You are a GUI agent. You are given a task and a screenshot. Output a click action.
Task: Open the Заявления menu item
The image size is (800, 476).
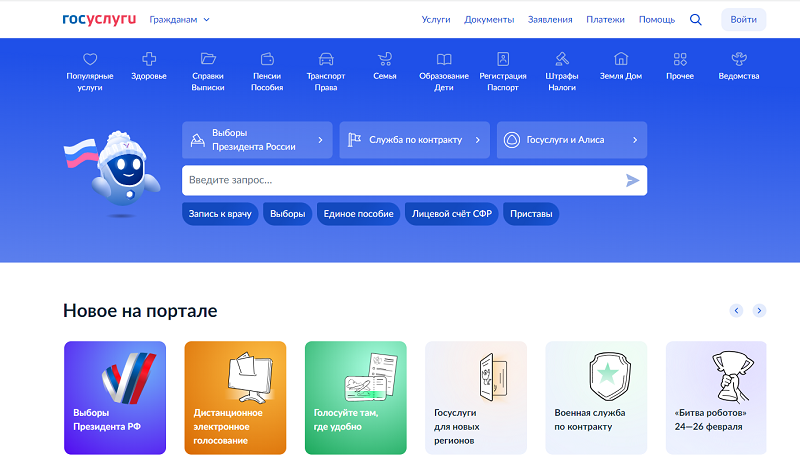pyautogui.click(x=550, y=19)
